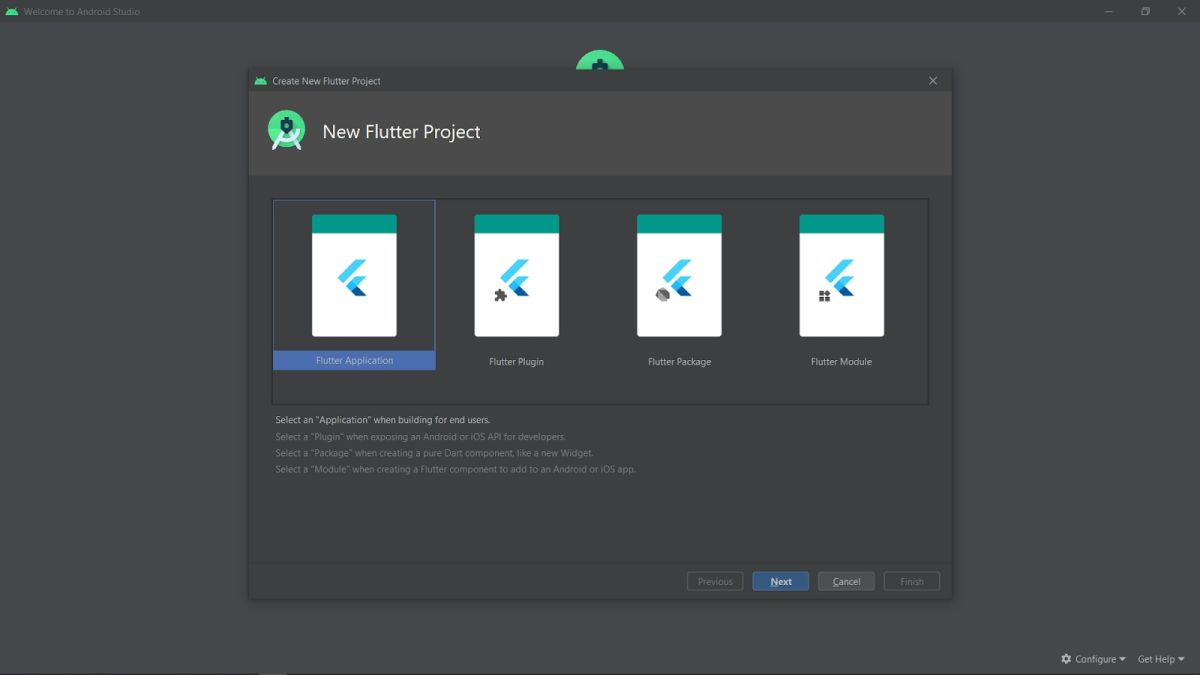1200x675 pixels.
Task: Click the Finish button
Action: (x=912, y=581)
